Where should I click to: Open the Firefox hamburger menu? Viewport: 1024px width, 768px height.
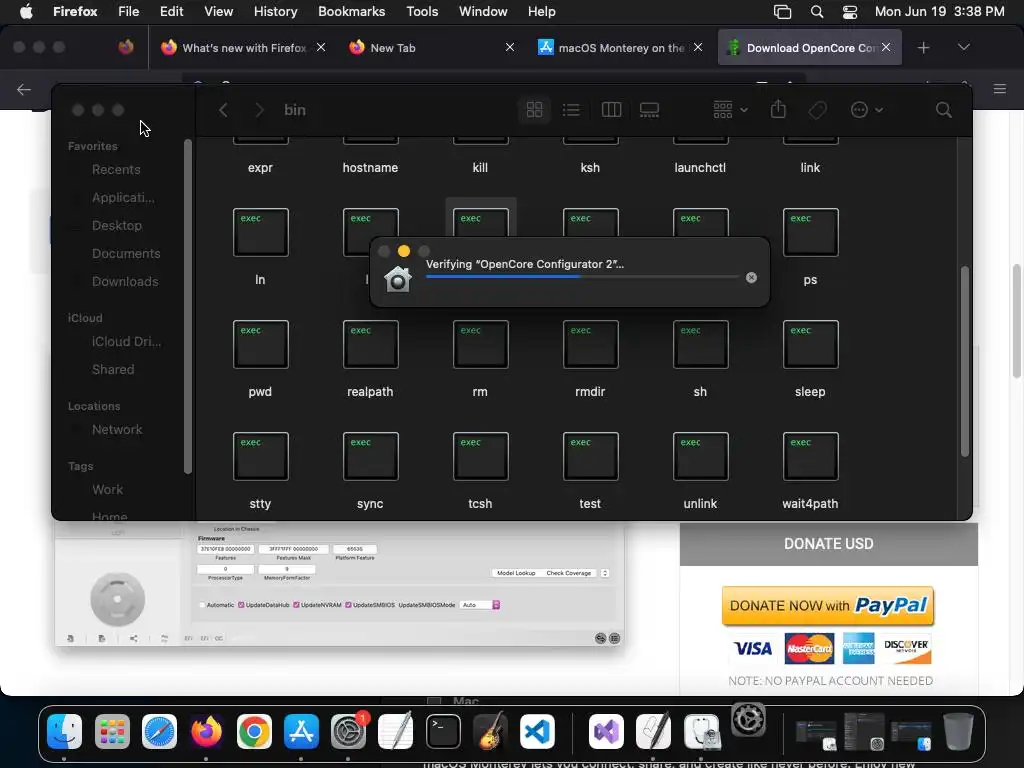click(1000, 89)
